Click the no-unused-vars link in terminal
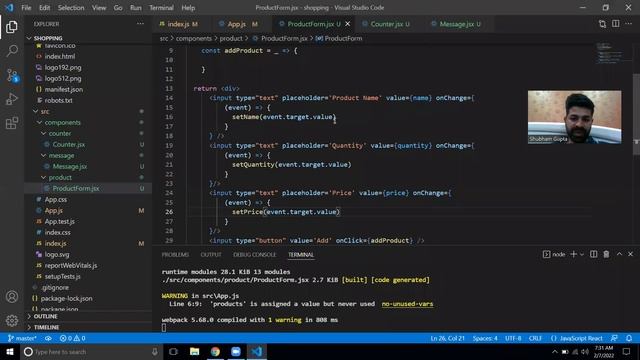Image resolution: width=640 pixels, height=360 pixels. [407, 304]
